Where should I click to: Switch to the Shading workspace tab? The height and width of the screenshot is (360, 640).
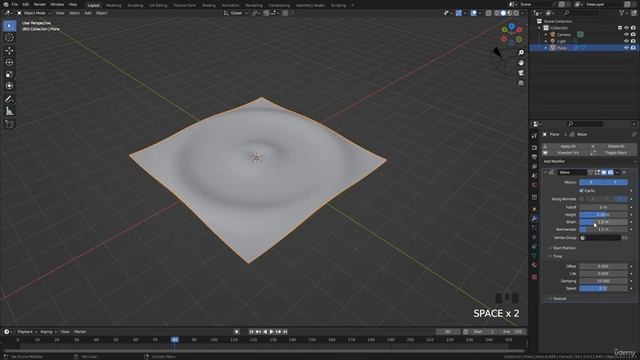pos(209,5)
